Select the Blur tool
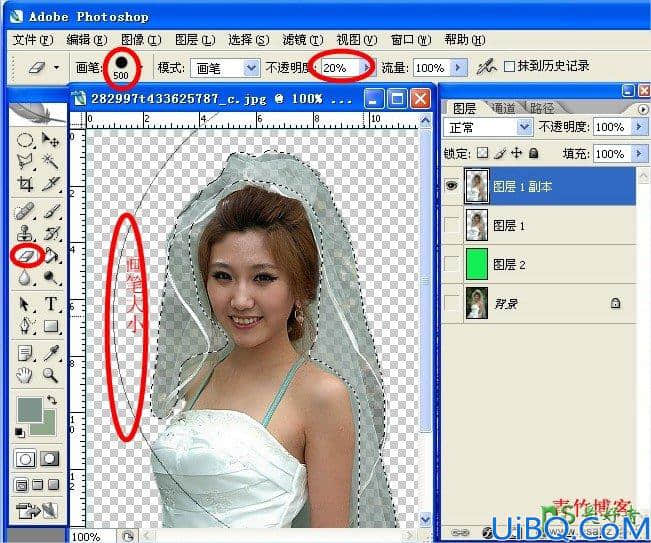This screenshot has height=543, width=651. (x=25, y=277)
